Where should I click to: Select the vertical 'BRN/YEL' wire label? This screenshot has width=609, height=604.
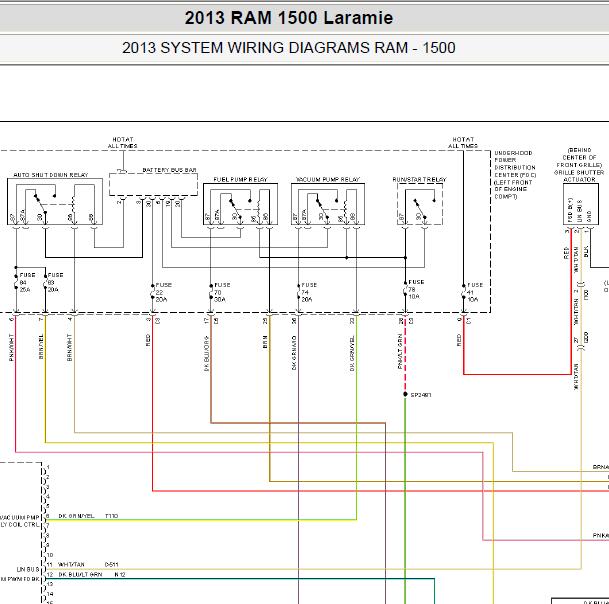(x=41, y=346)
